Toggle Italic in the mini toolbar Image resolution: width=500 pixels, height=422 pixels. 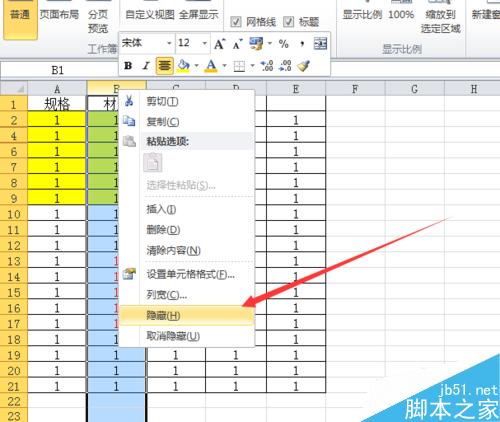pyautogui.click(x=146, y=66)
